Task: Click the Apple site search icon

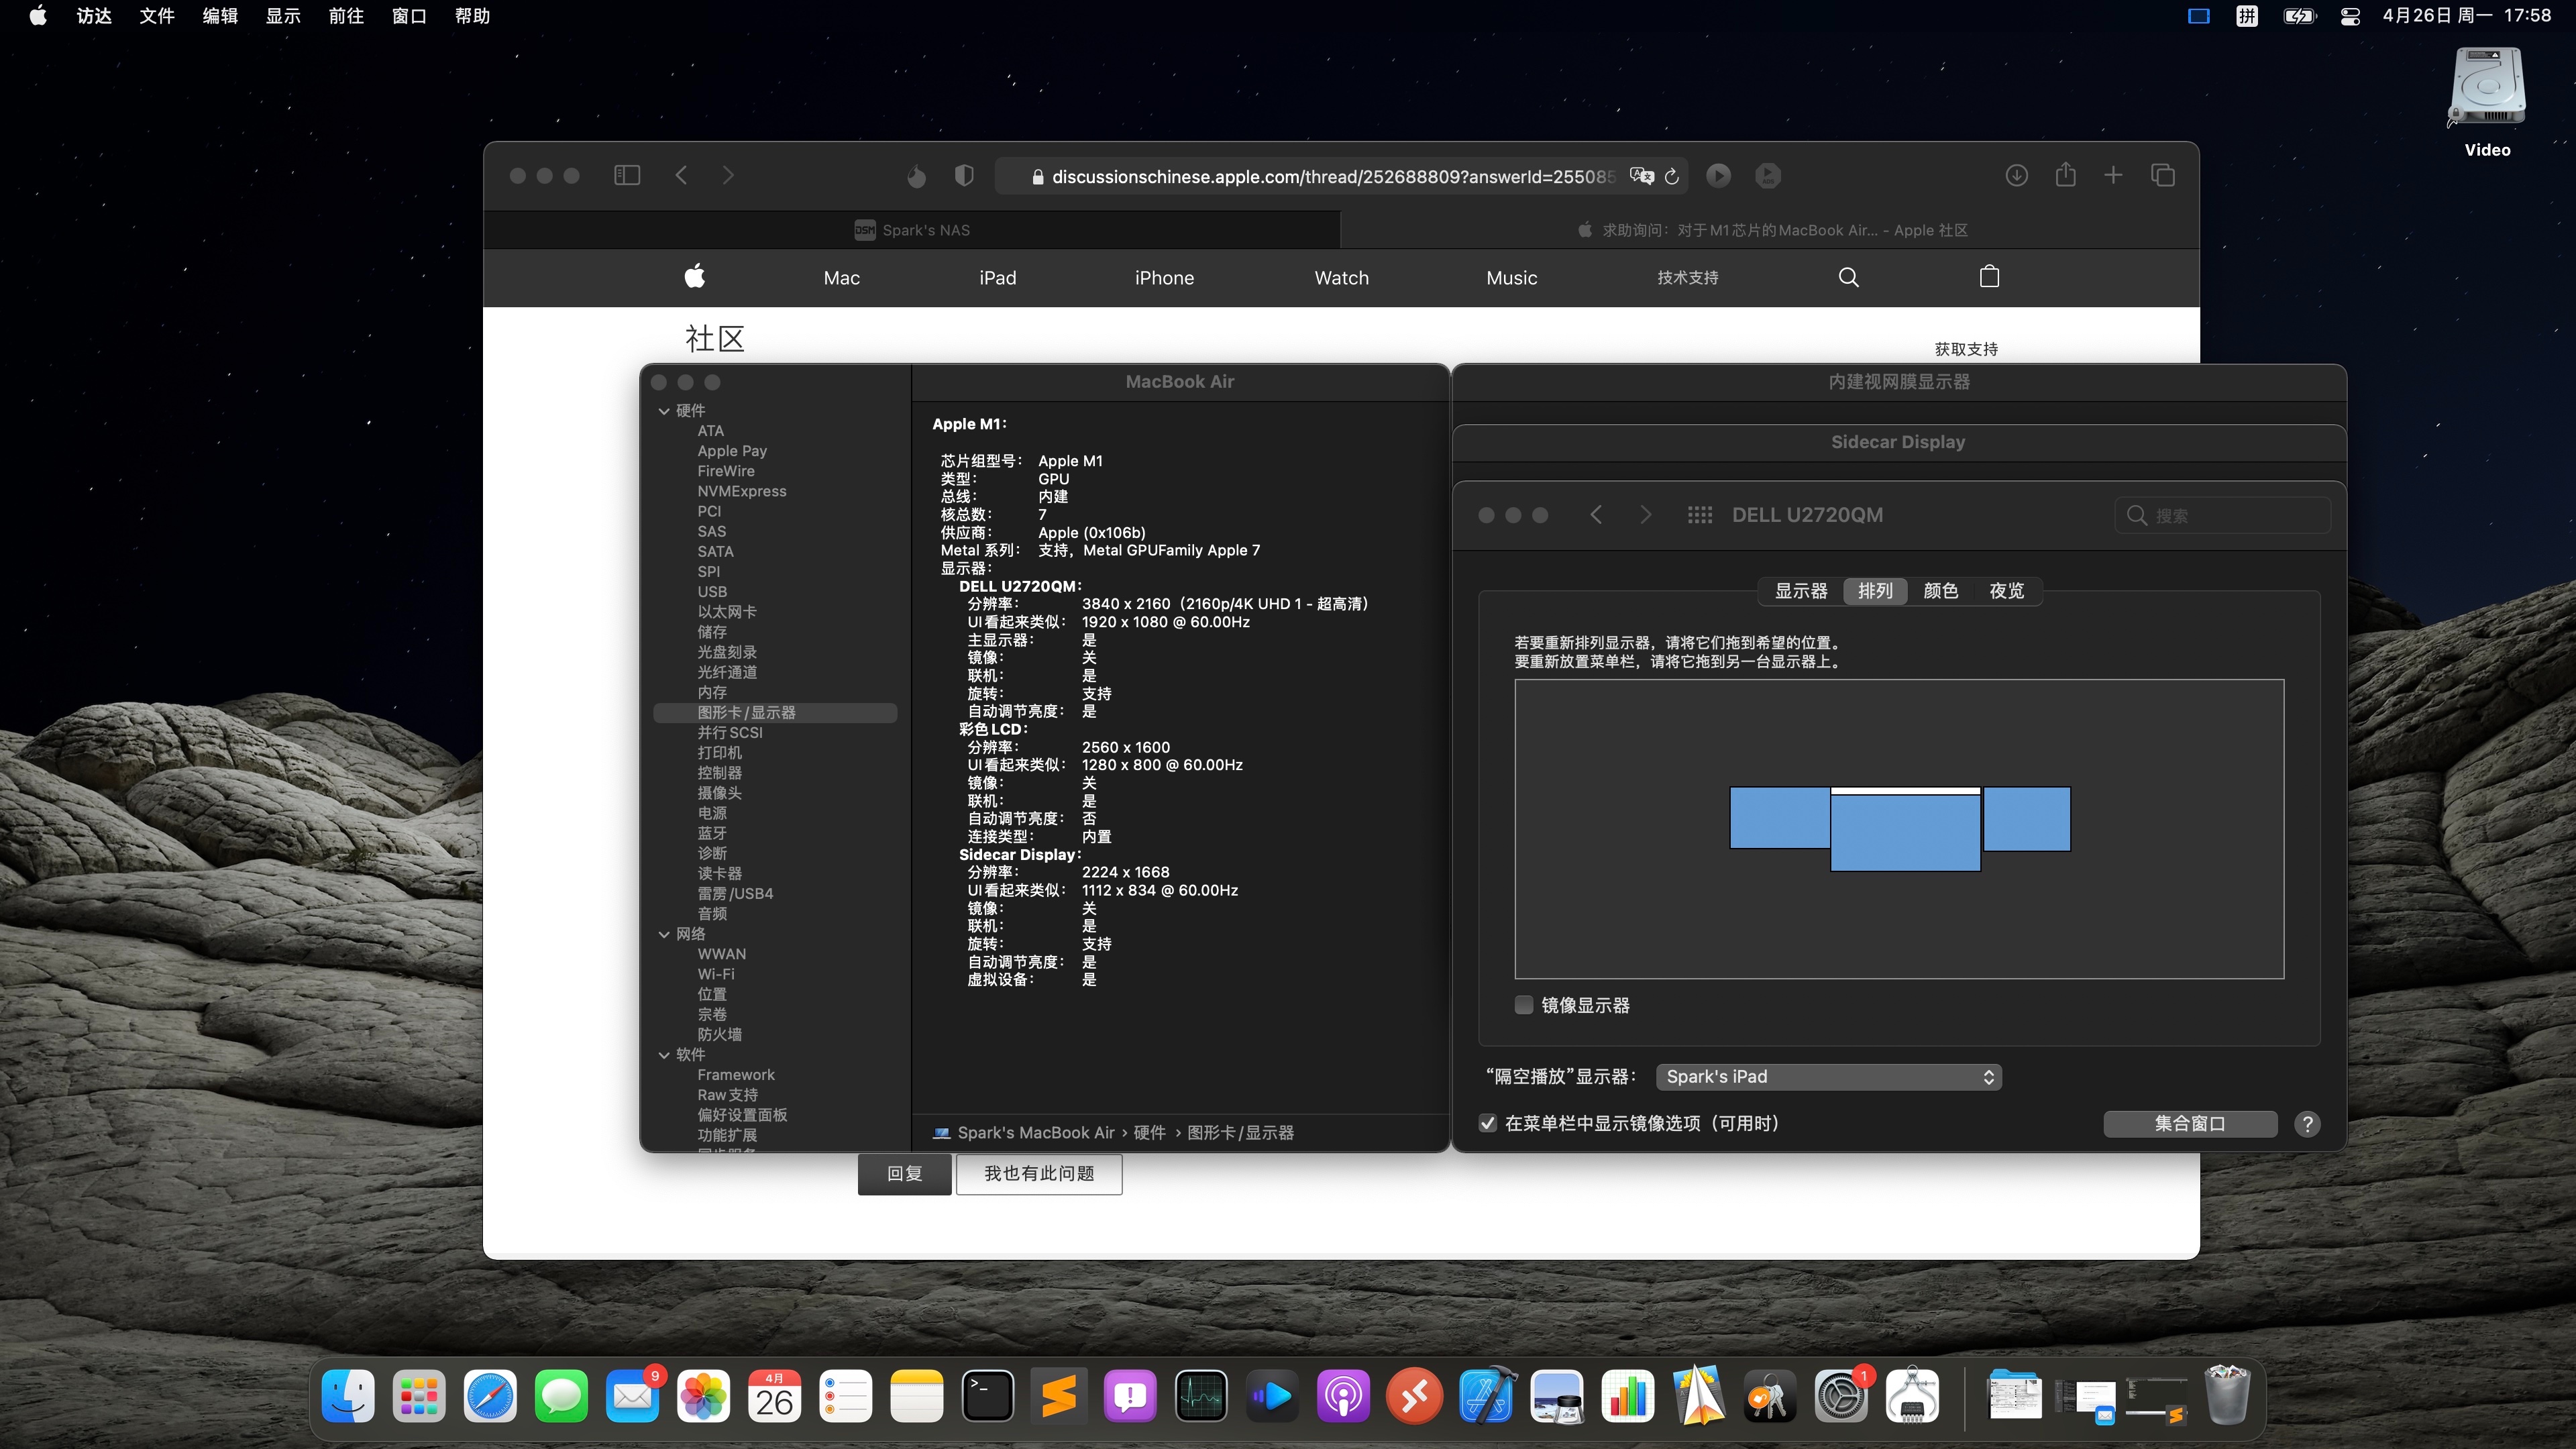Action: (1848, 278)
